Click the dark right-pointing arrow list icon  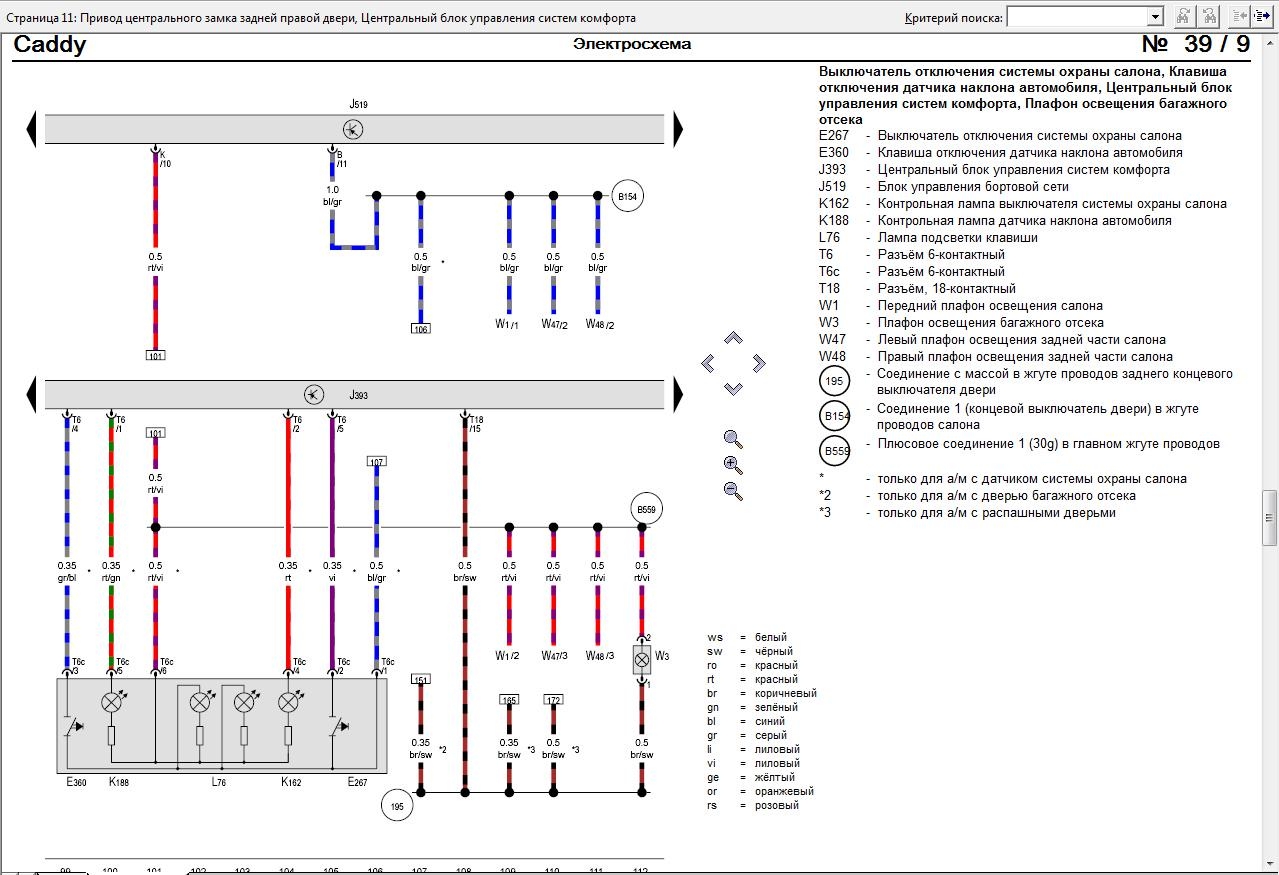click(1262, 16)
